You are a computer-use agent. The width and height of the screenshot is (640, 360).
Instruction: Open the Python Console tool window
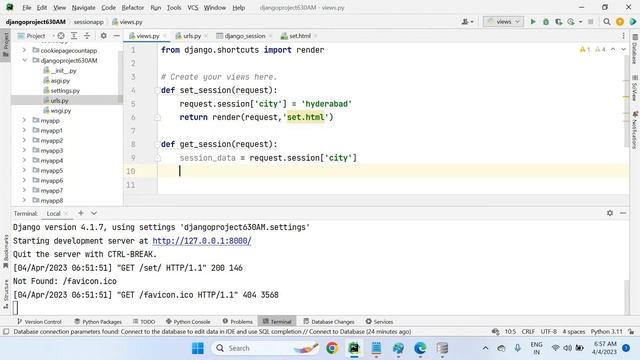tap(188, 322)
